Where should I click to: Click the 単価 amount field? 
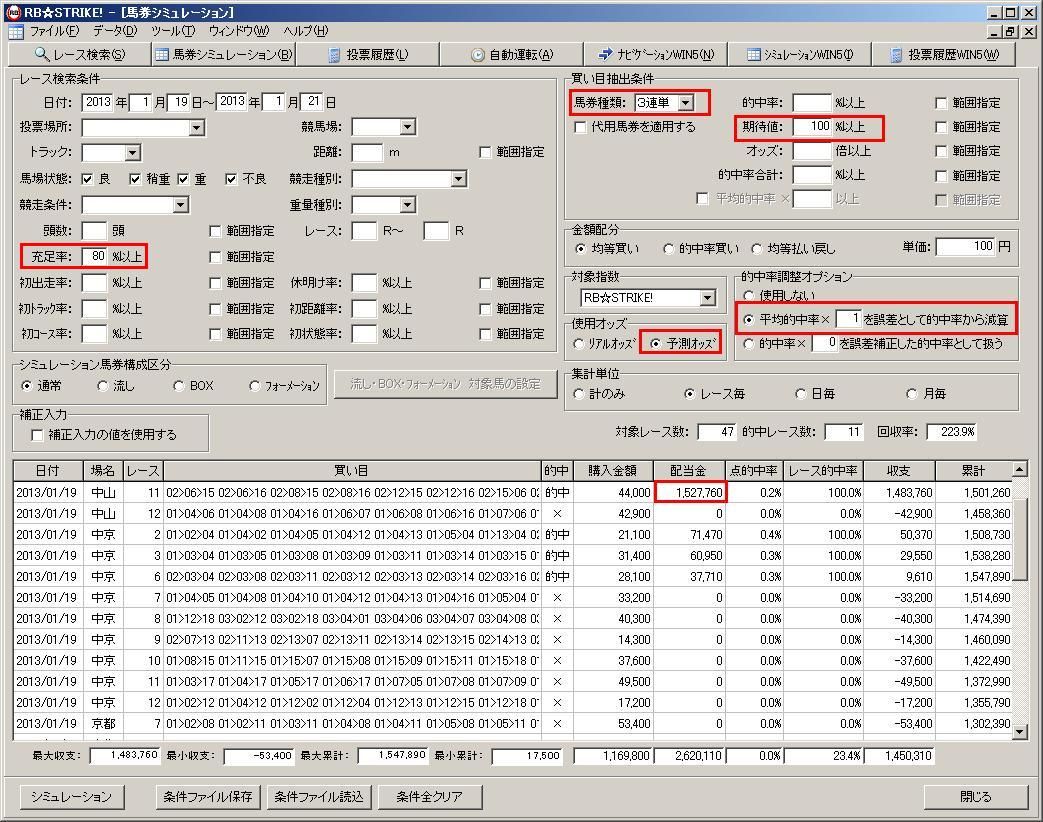coord(965,247)
